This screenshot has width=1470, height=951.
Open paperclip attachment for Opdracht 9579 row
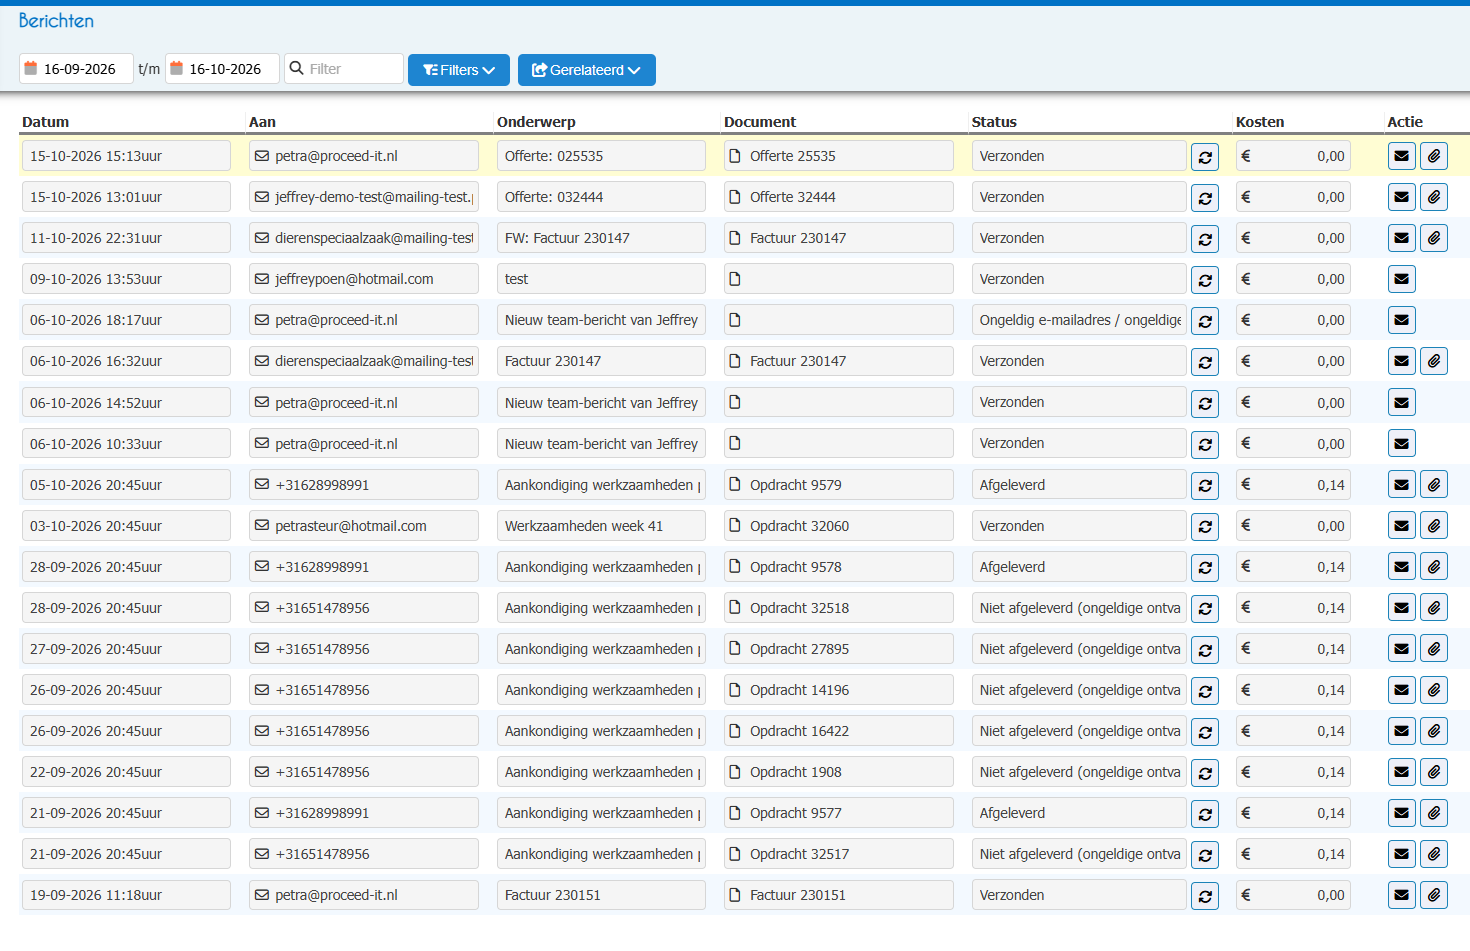(1434, 485)
